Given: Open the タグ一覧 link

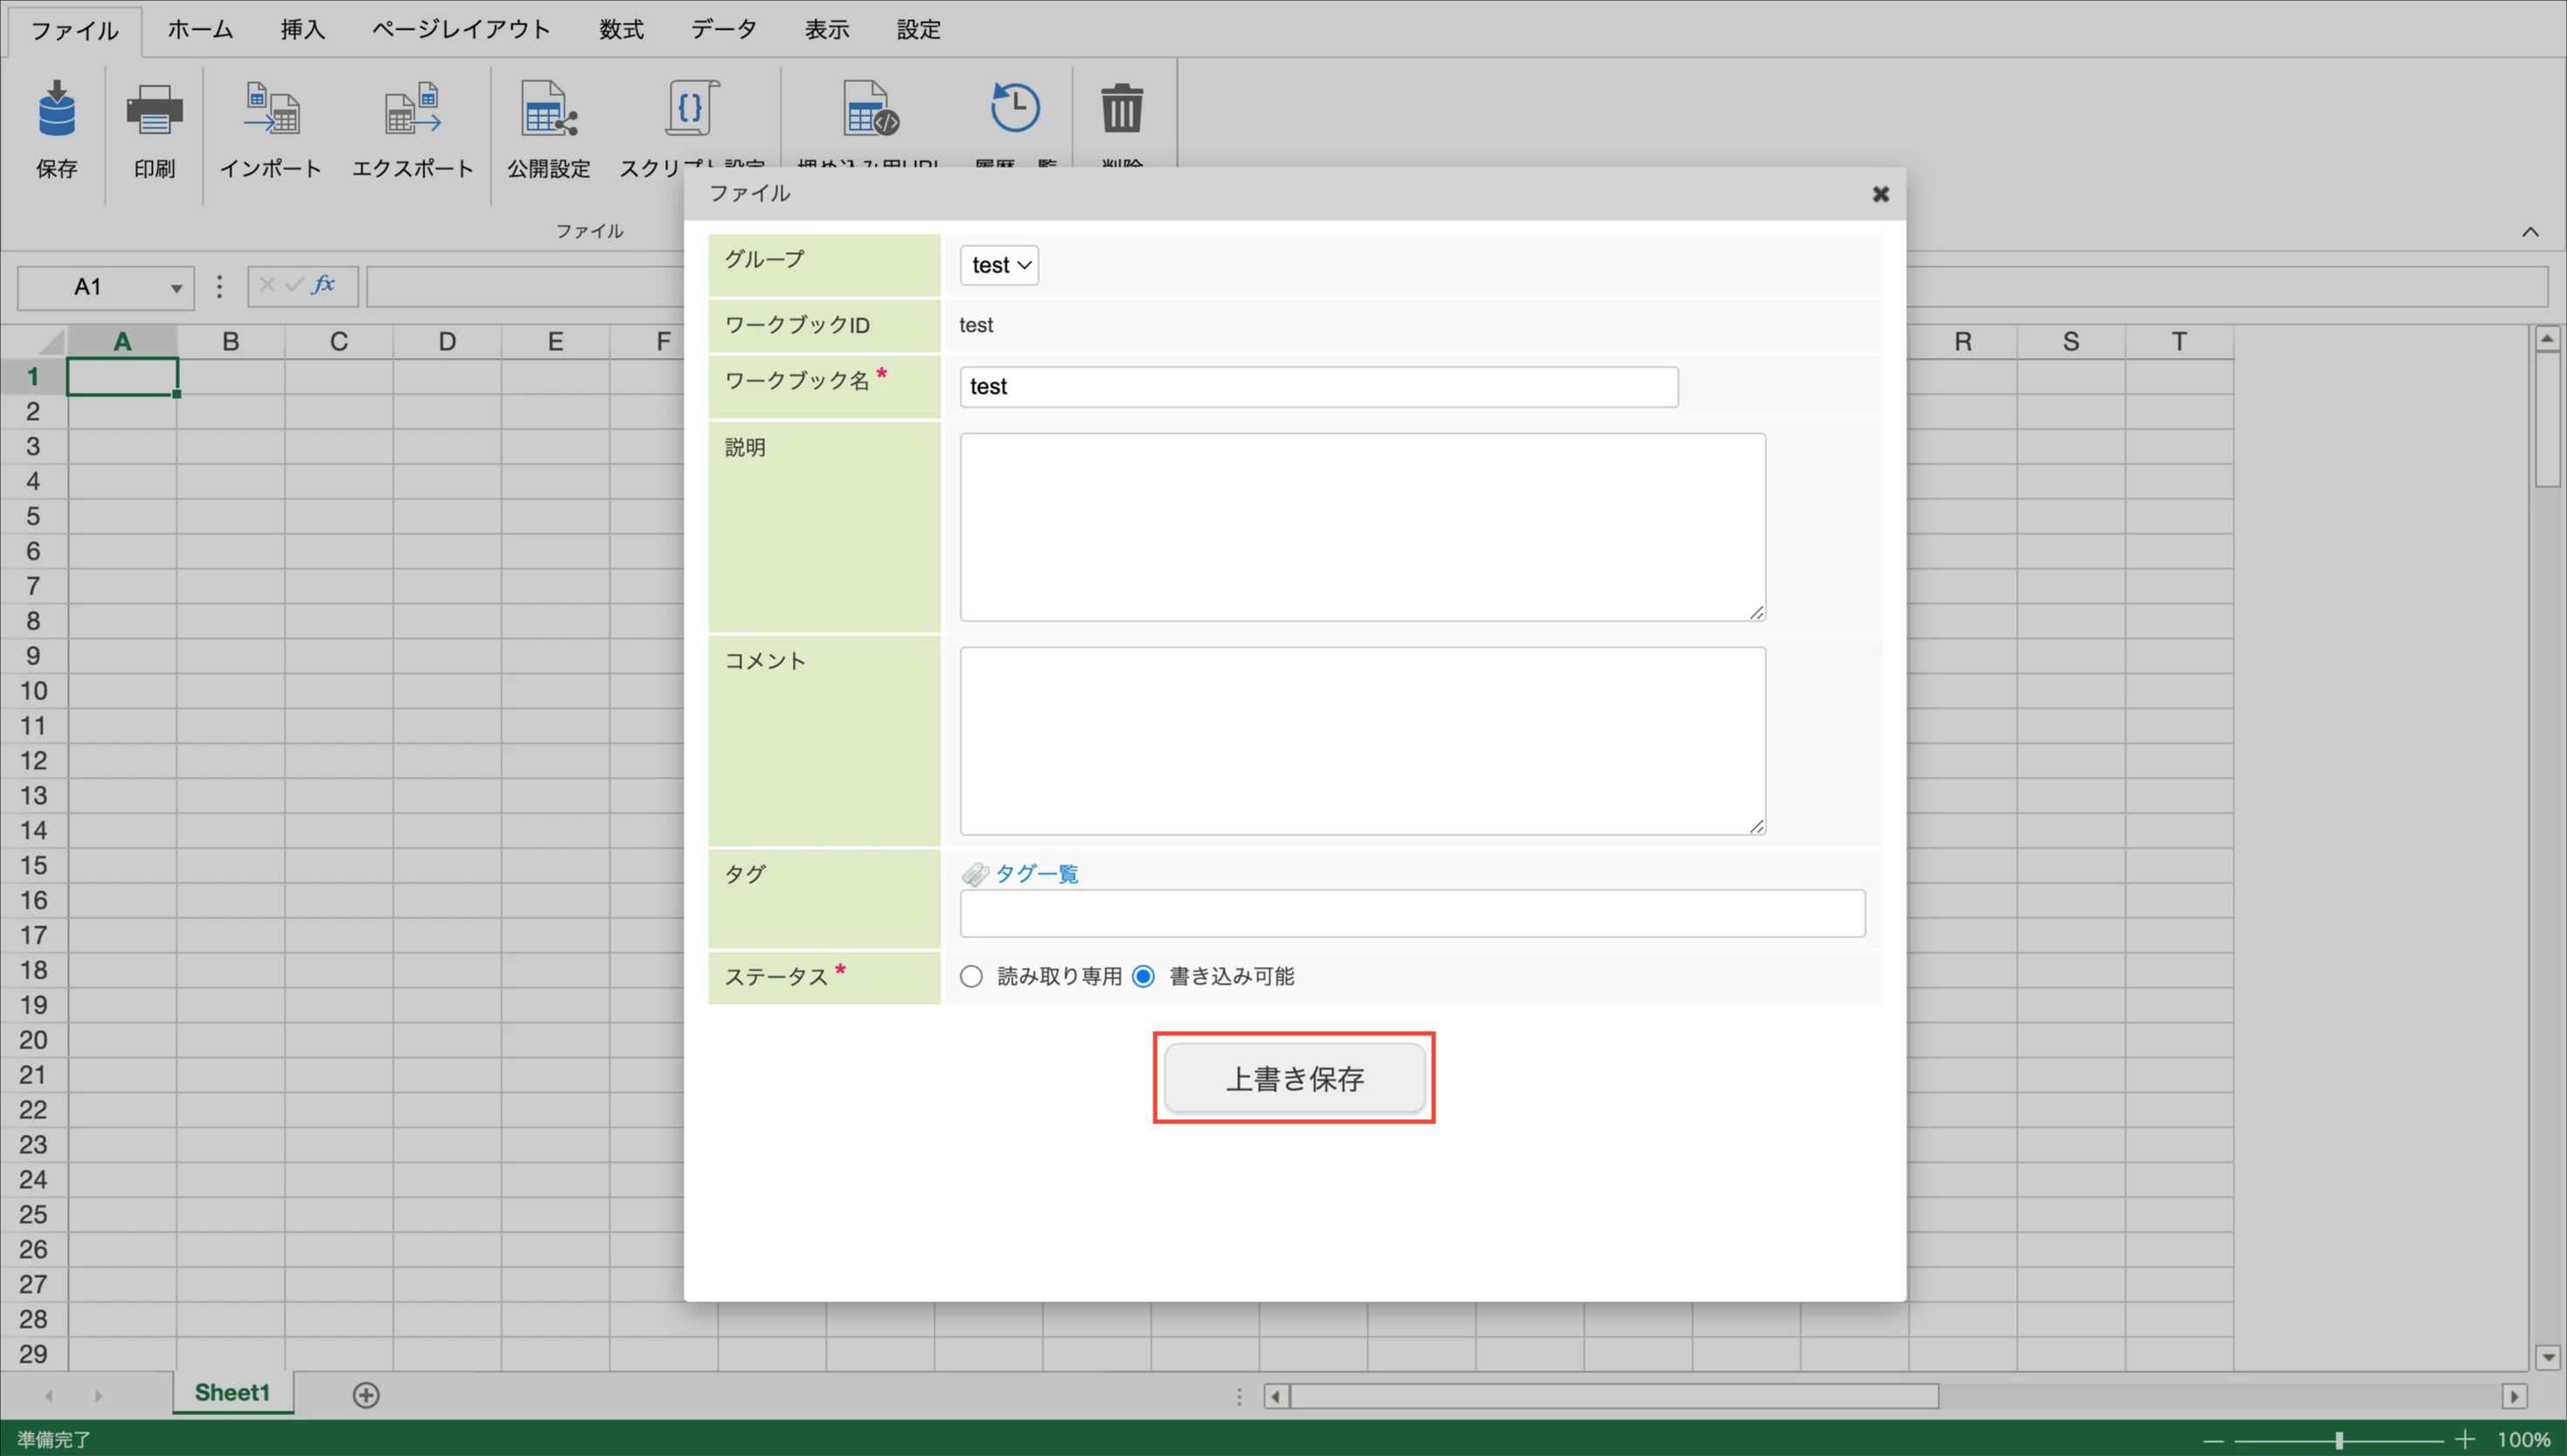Looking at the screenshot, I should [x=1036, y=873].
